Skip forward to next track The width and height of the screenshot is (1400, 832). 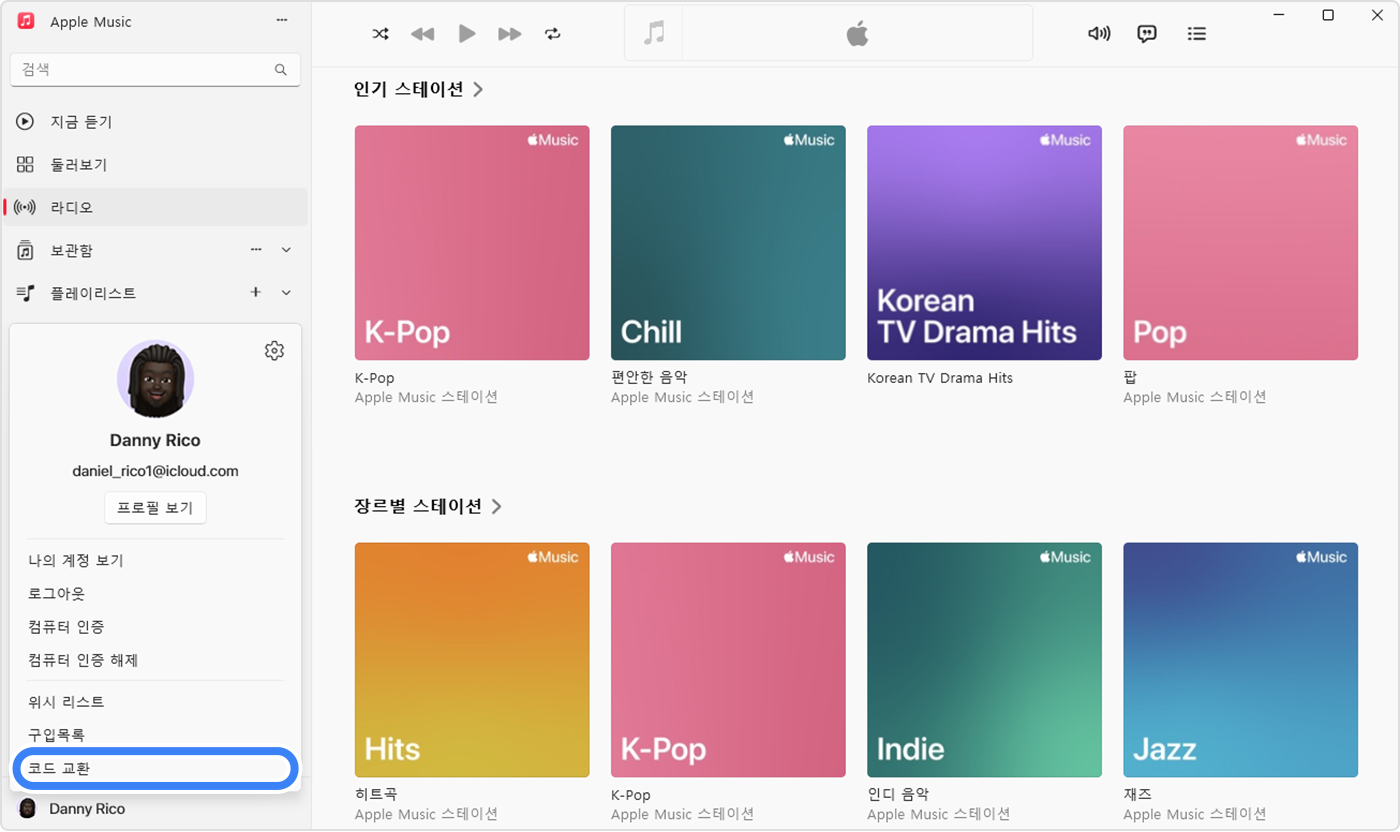(510, 34)
